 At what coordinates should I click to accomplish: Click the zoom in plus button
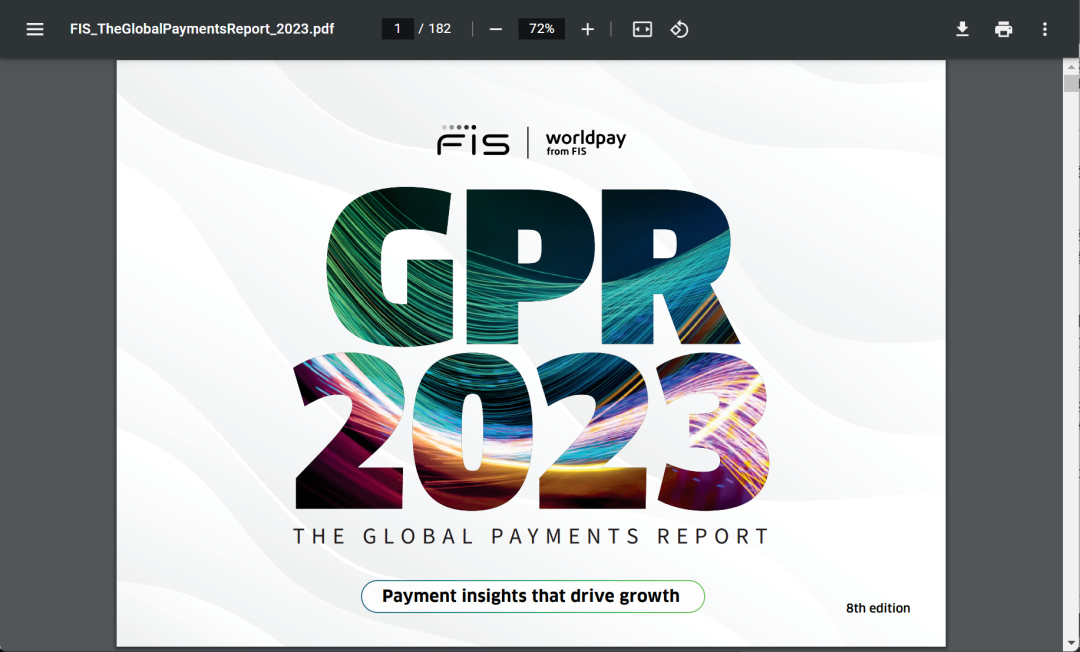coord(588,29)
